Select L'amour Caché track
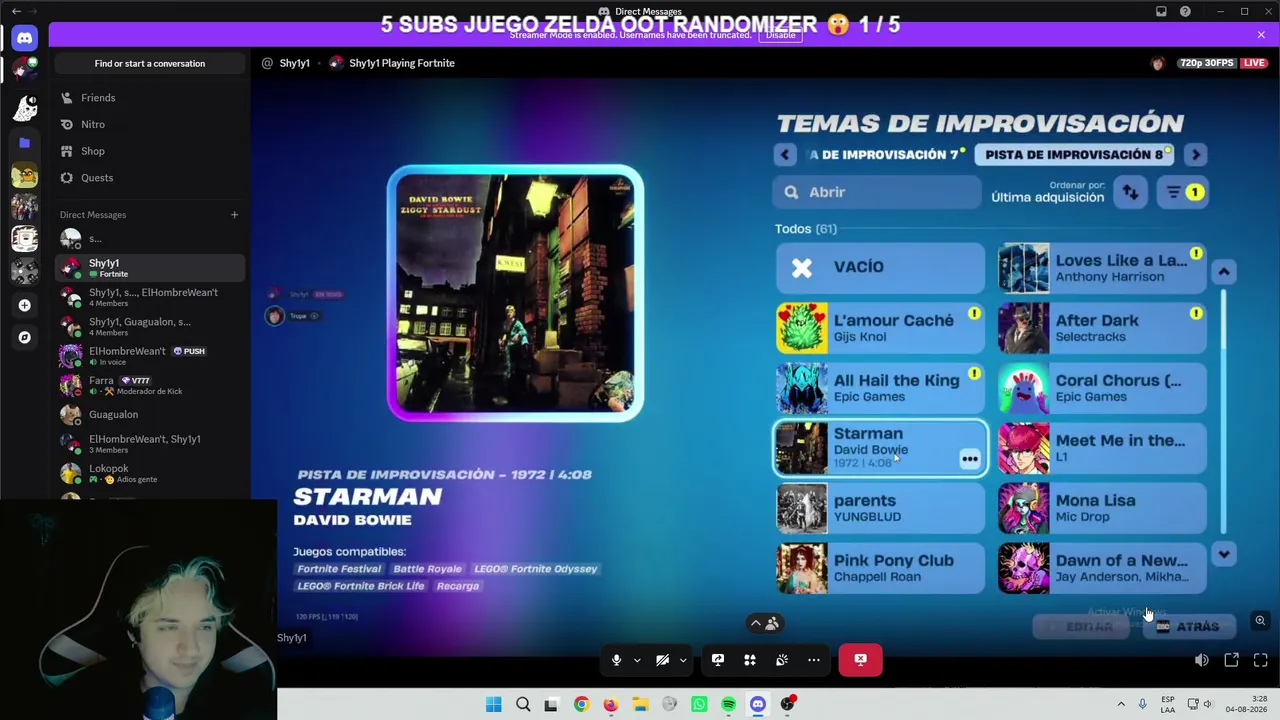Image resolution: width=1280 pixels, height=720 pixels. pos(881,328)
